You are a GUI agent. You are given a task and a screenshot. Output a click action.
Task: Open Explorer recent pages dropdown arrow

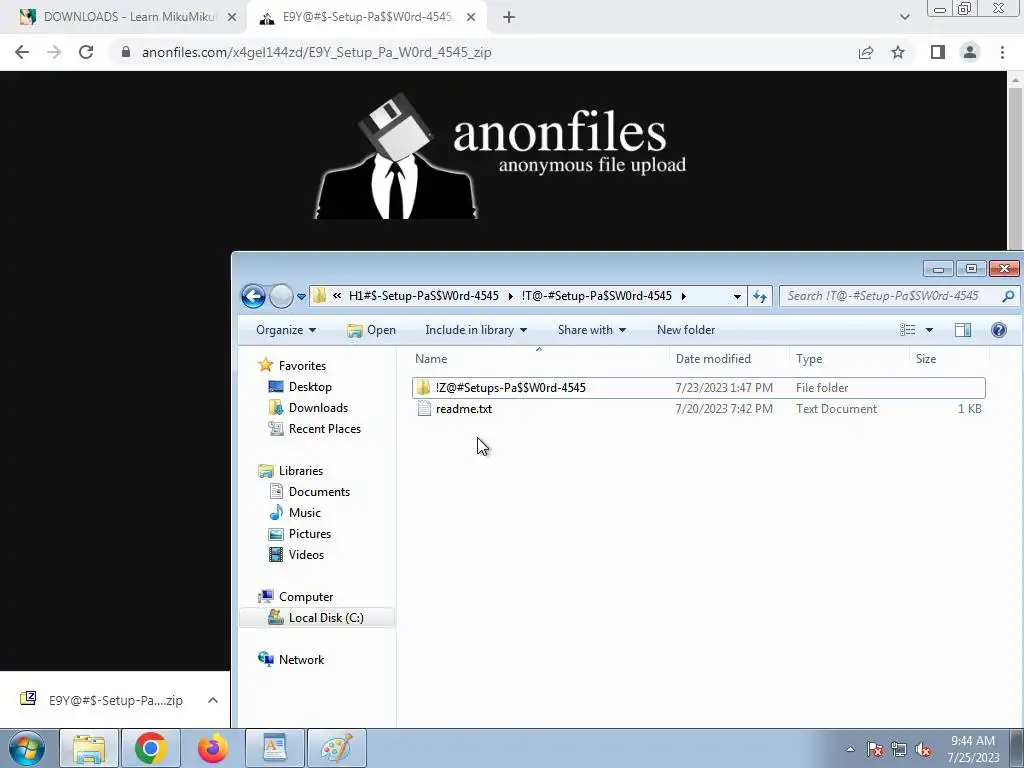301,296
